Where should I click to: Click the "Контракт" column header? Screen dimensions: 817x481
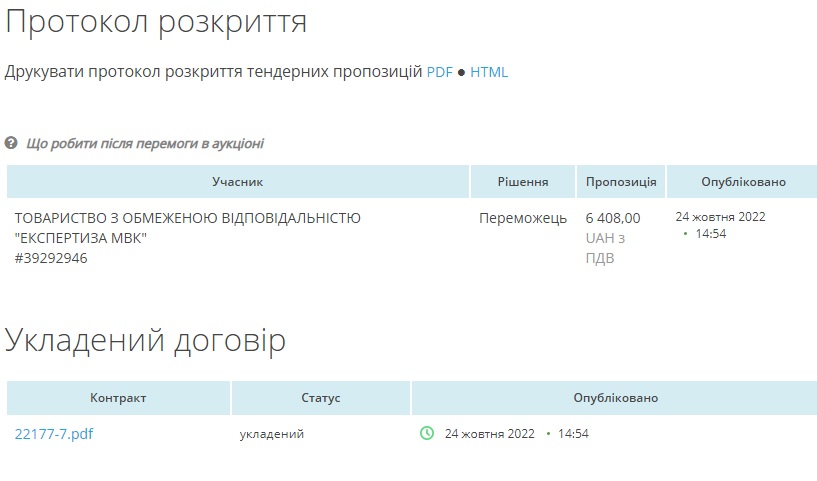click(x=118, y=398)
